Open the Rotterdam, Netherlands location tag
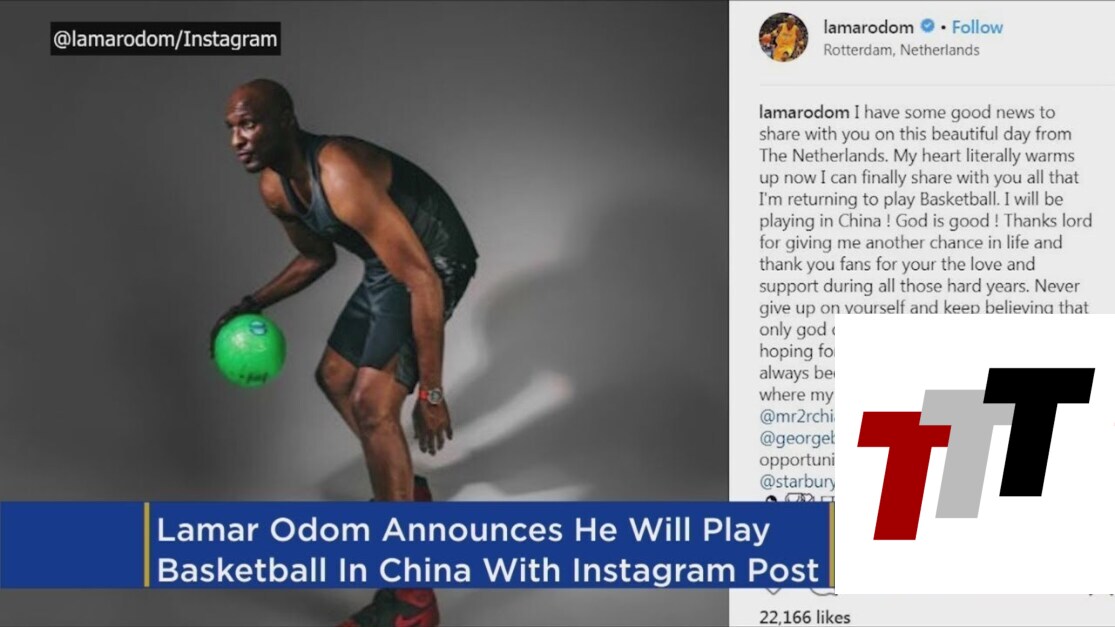1115x627 pixels. (x=901, y=50)
